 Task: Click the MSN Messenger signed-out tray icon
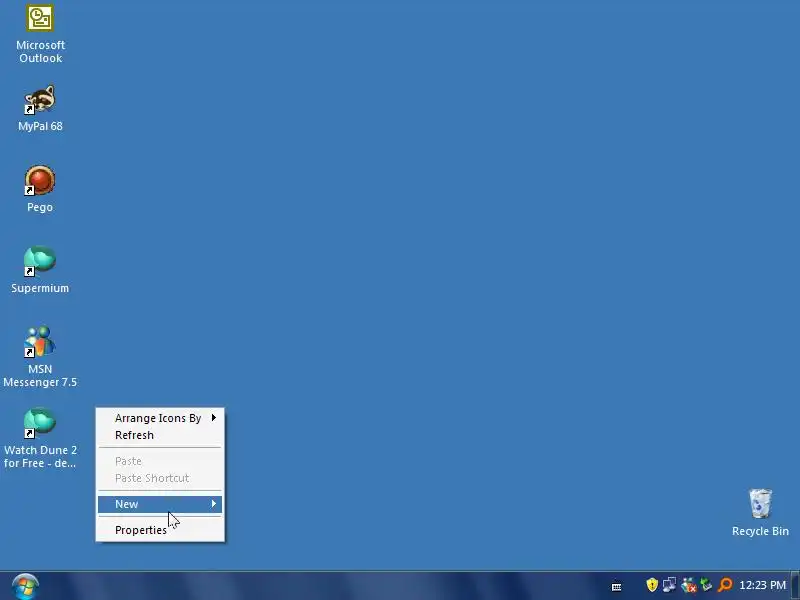[x=688, y=585]
